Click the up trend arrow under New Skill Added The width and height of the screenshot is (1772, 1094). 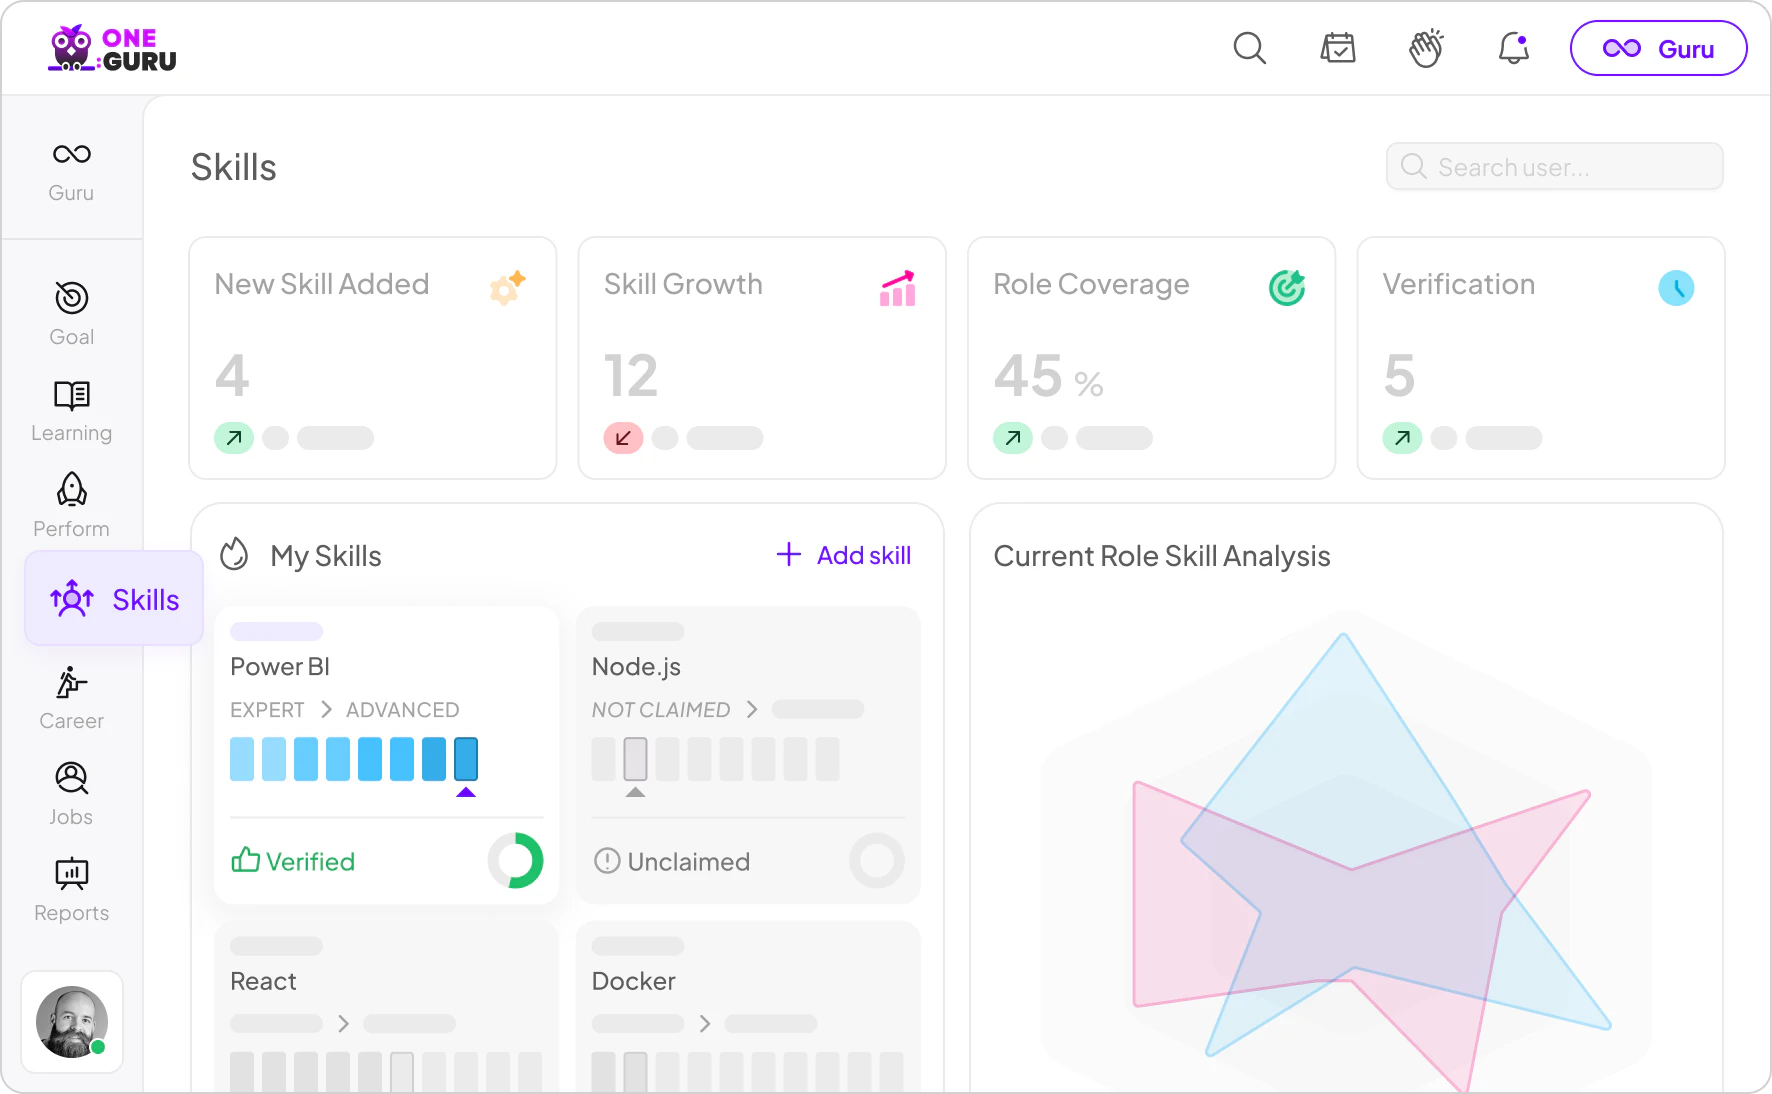234,438
